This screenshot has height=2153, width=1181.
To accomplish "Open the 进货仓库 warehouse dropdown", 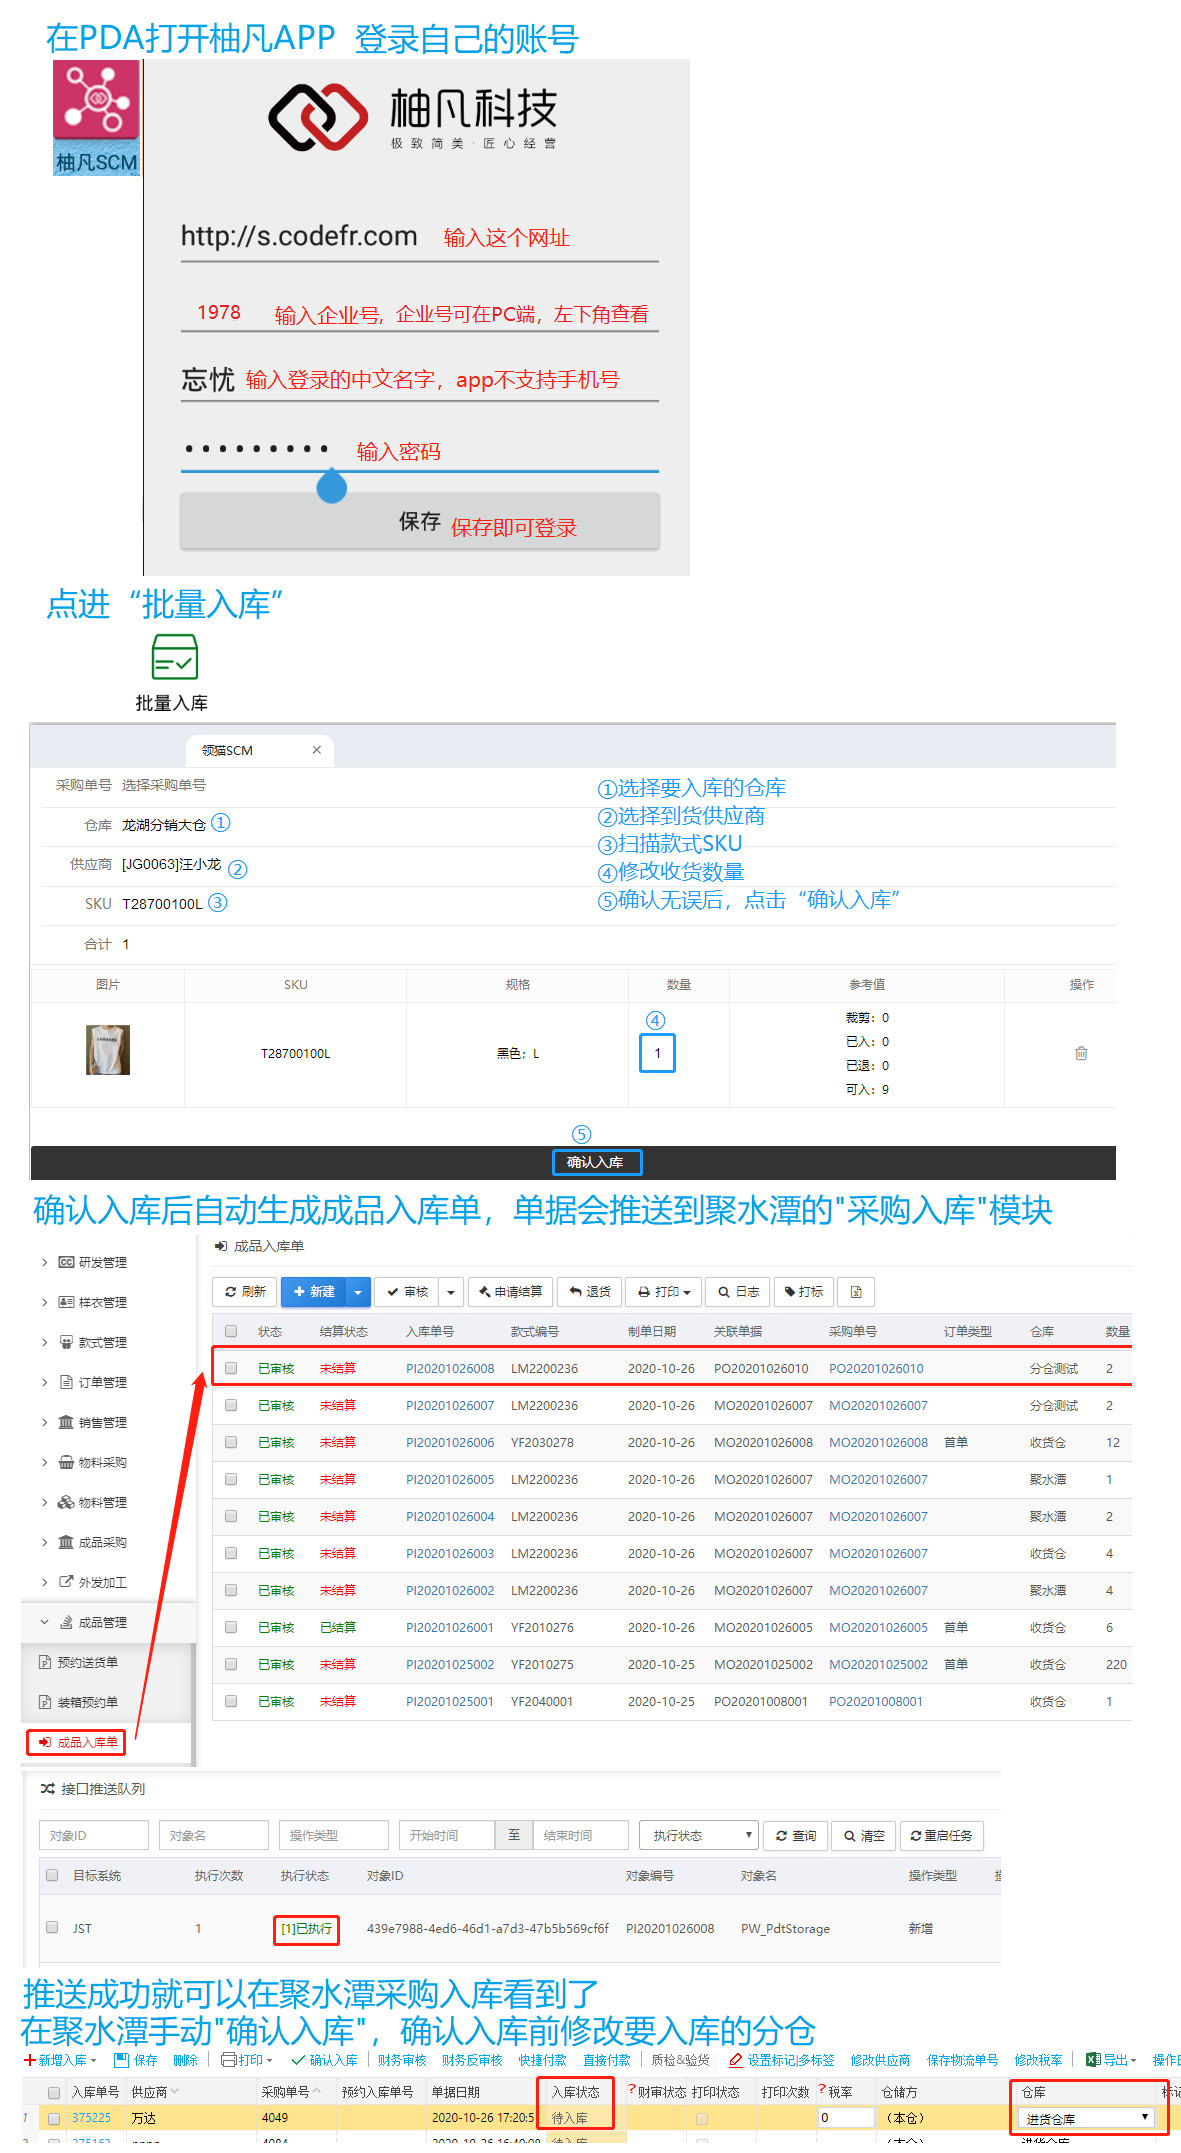I will tap(1086, 2118).
